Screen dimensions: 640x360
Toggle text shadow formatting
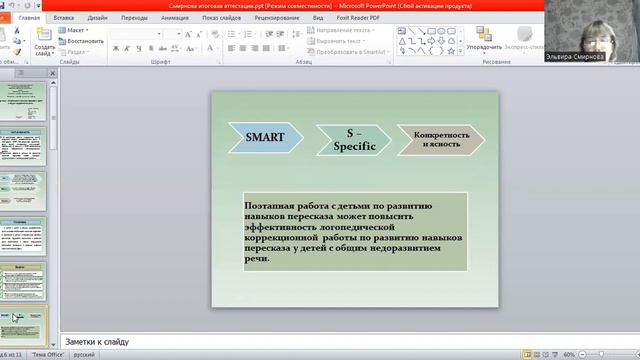151,49
